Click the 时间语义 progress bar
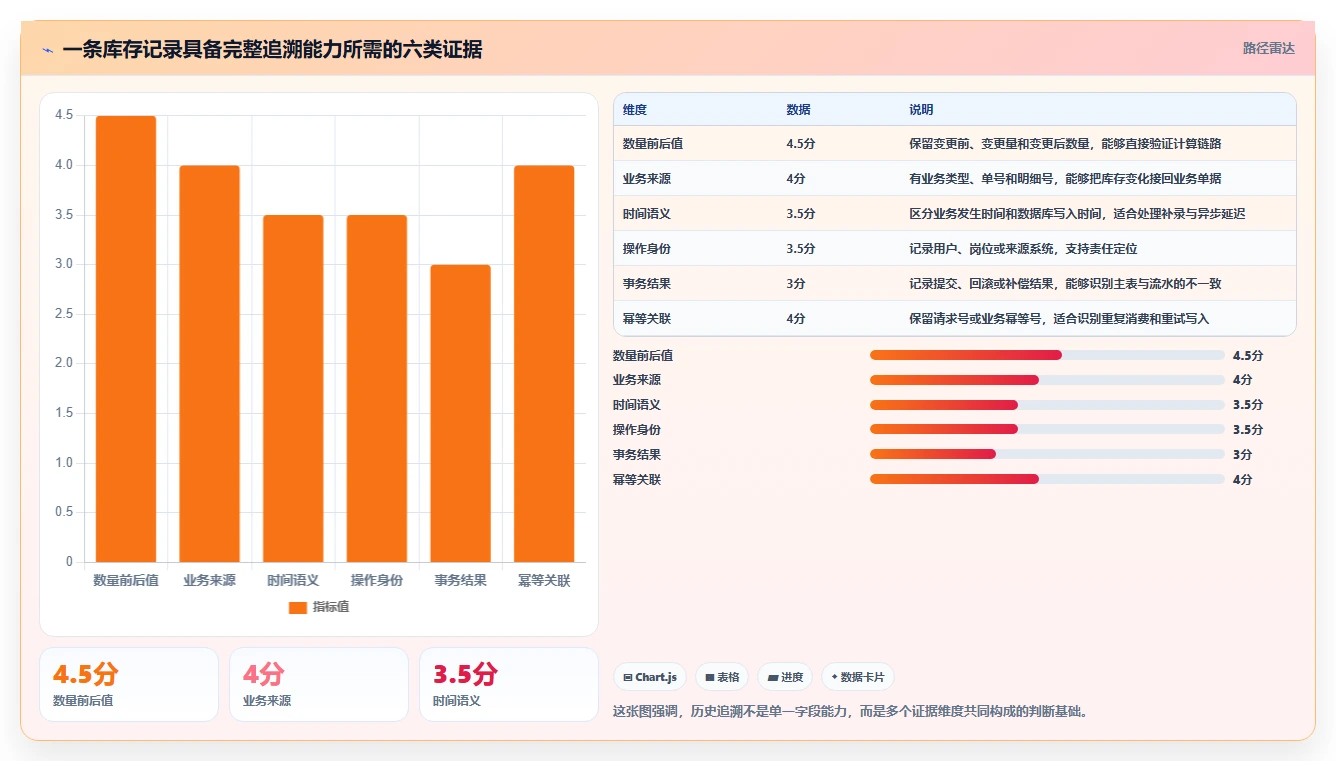The width and height of the screenshot is (1336, 761). pos(1047,405)
